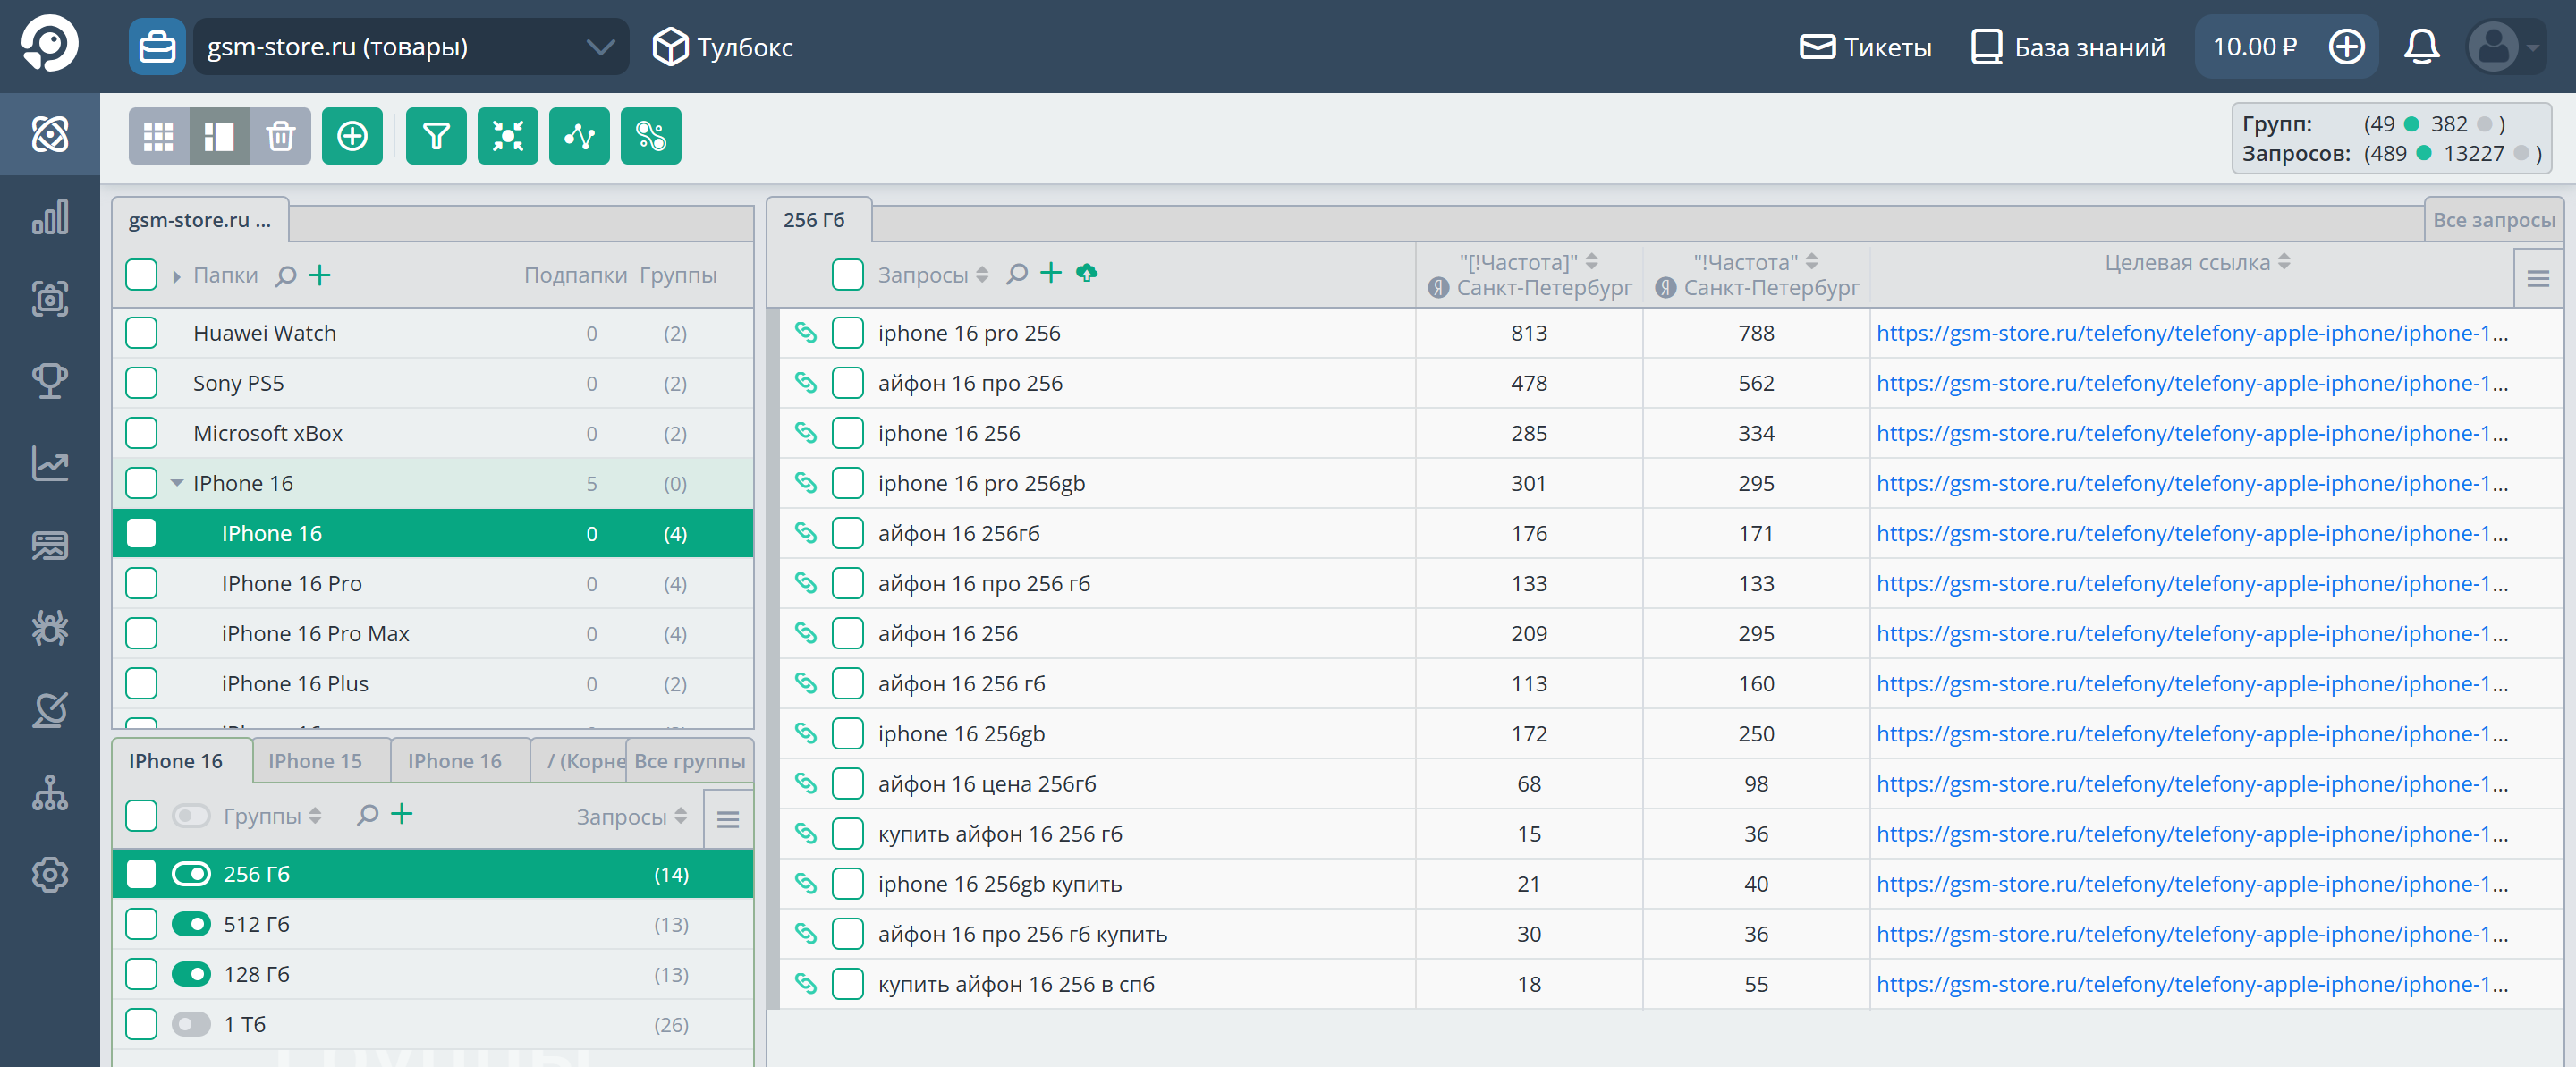The width and height of the screenshot is (2576, 1067).
Task: Click link icon beside iphone 16 pro 256
Action: point(805,333)
